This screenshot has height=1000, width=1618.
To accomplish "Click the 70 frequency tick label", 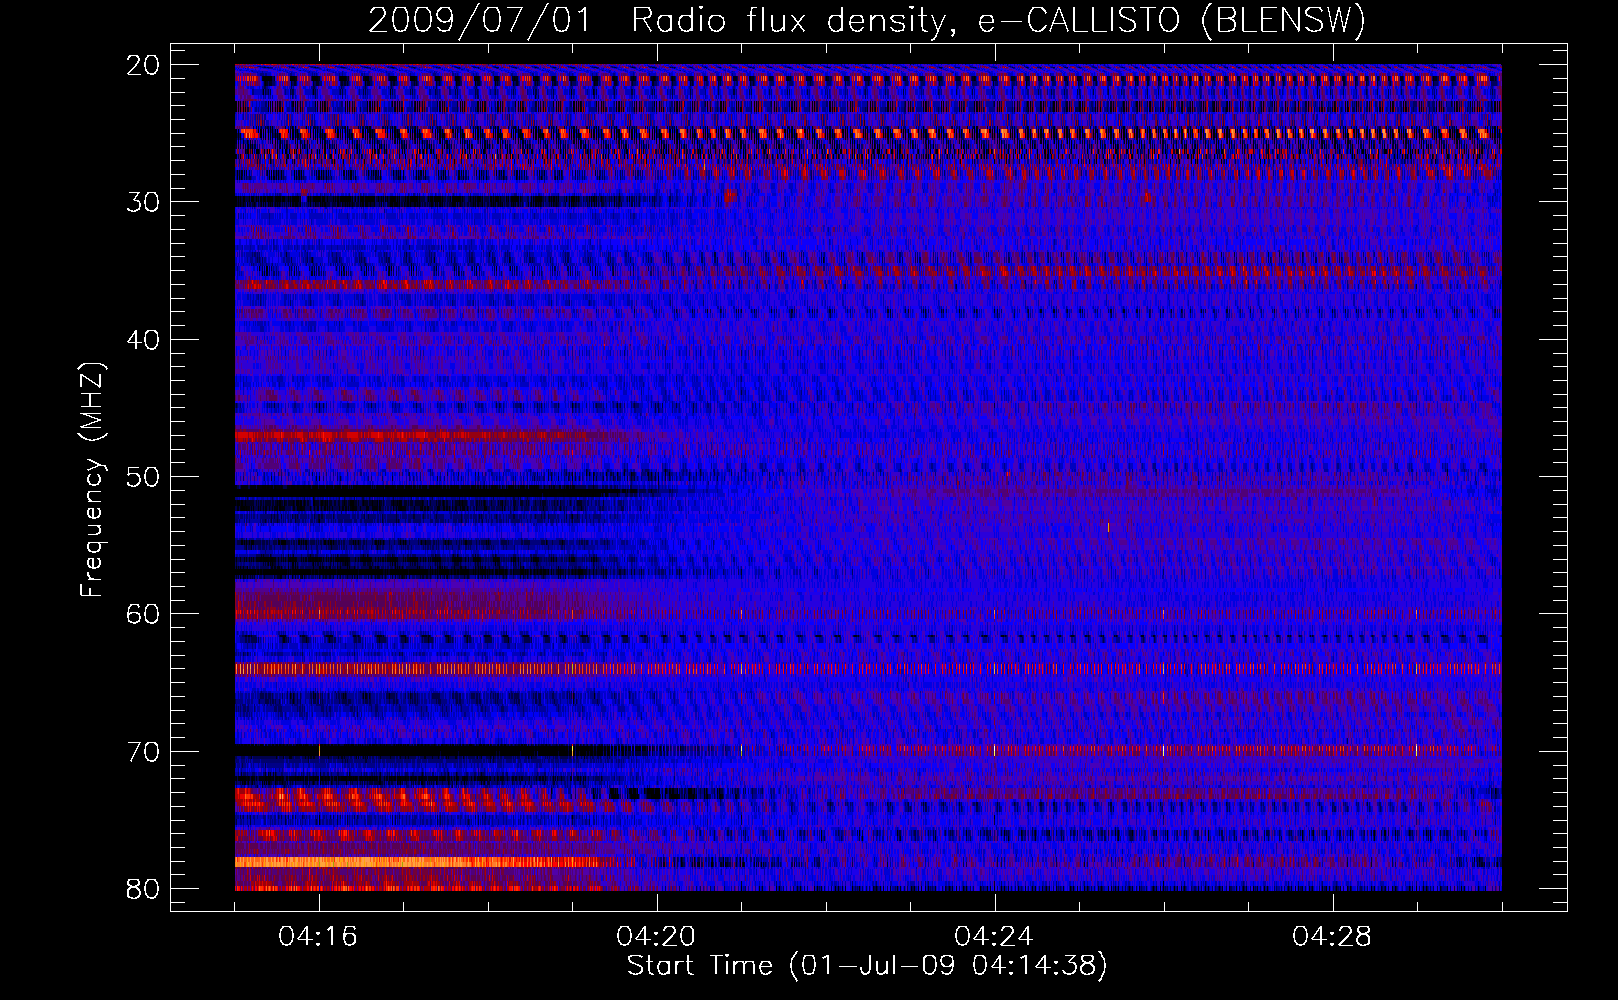I will (x=144, y=752).
